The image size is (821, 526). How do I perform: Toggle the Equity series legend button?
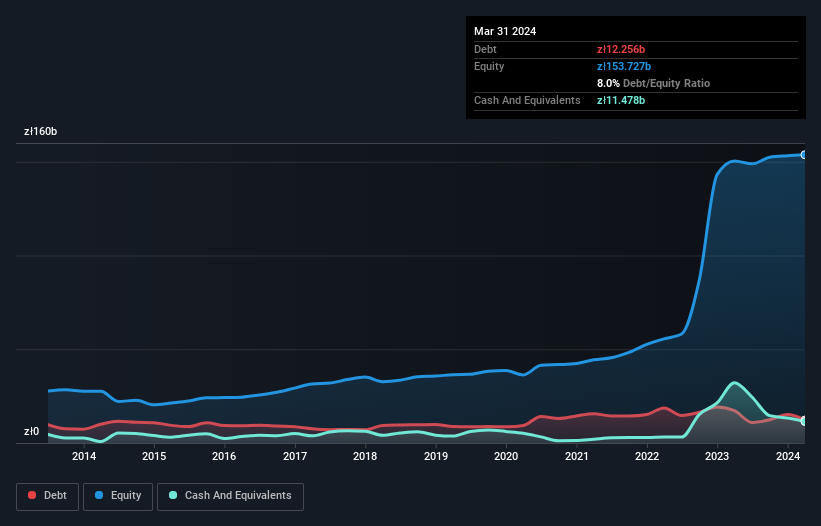click(x=118, y=496)
